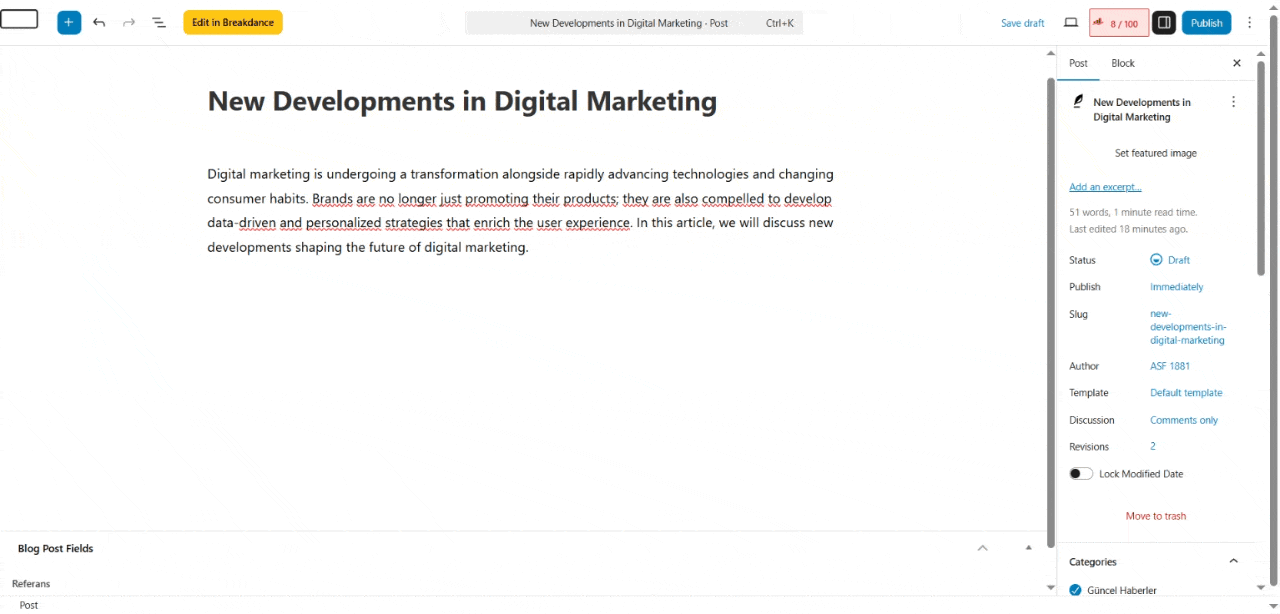This screenshot has width=1280, height=614.
Task: Uncheck the Güncel Haberler category
Action: tap(1075, 590)
